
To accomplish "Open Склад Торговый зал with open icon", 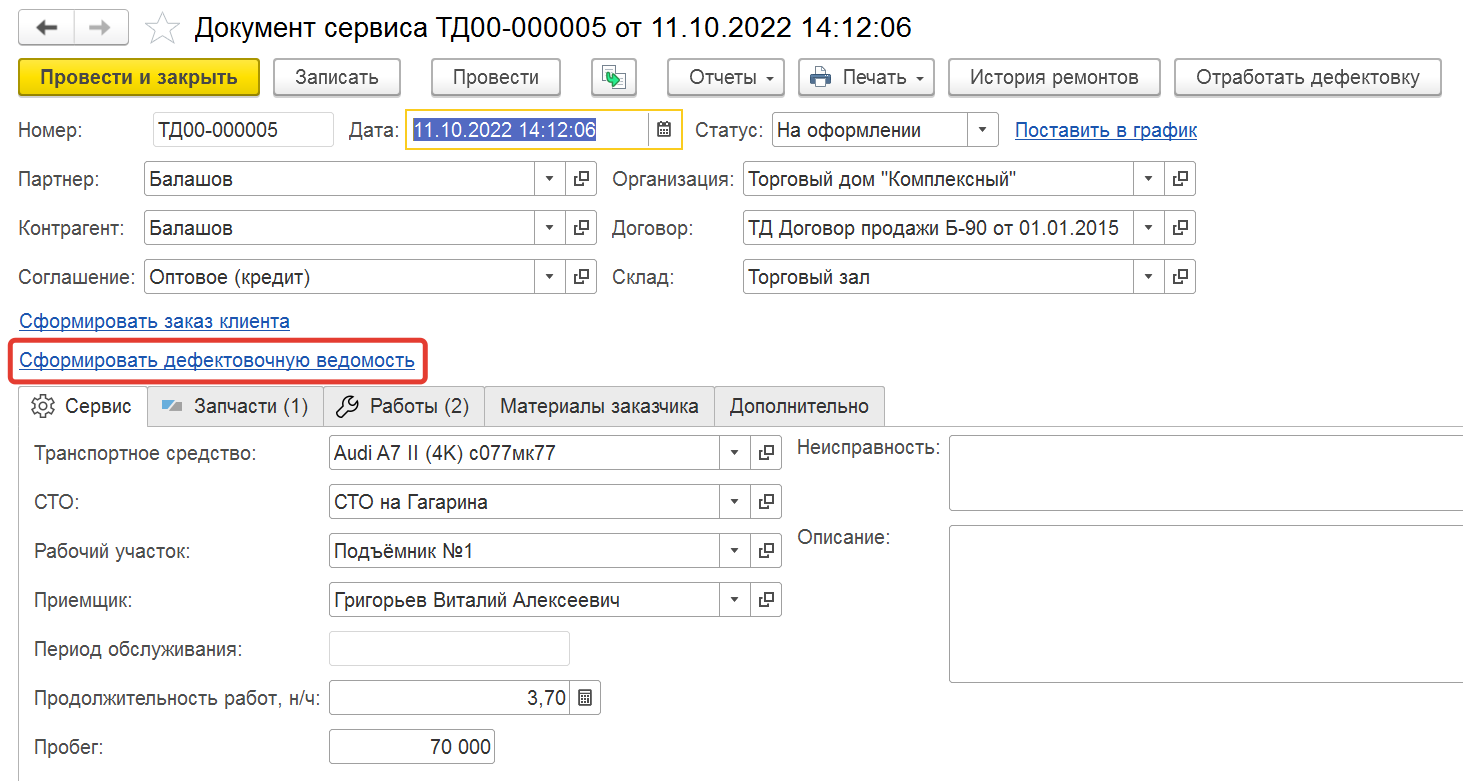I will point(1180,277).
